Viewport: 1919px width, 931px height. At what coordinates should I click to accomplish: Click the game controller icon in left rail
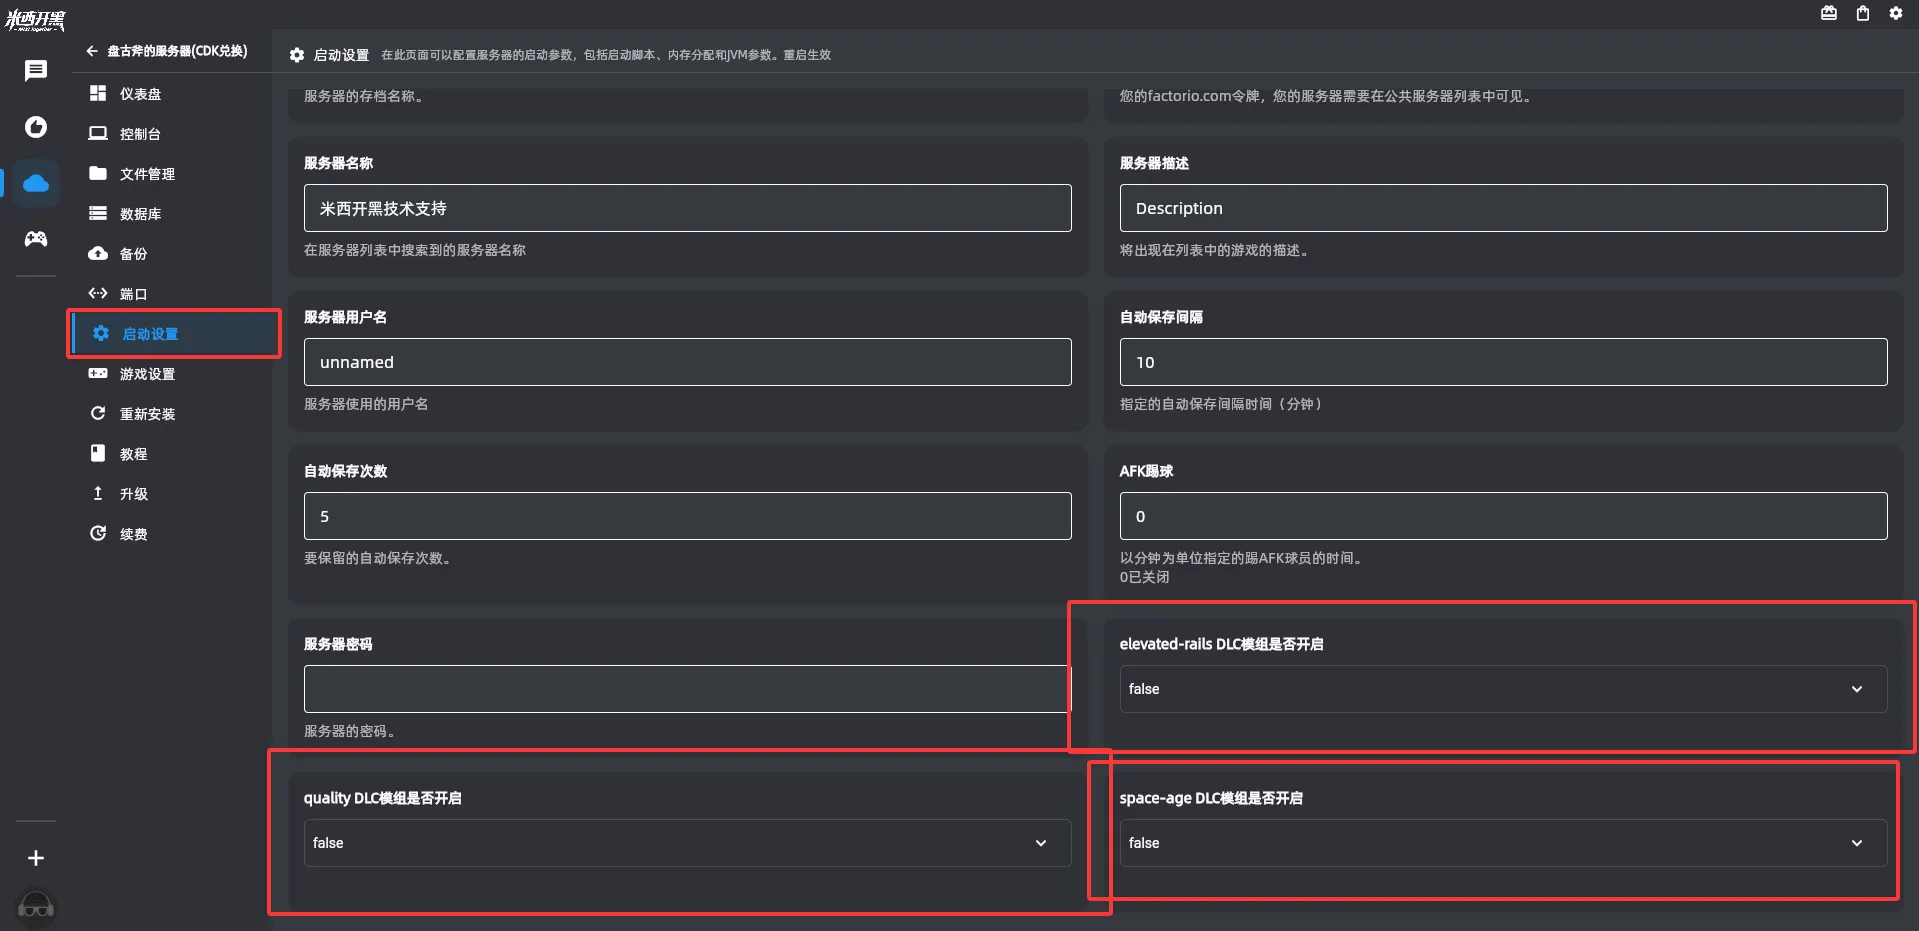[x=36, y=239]
